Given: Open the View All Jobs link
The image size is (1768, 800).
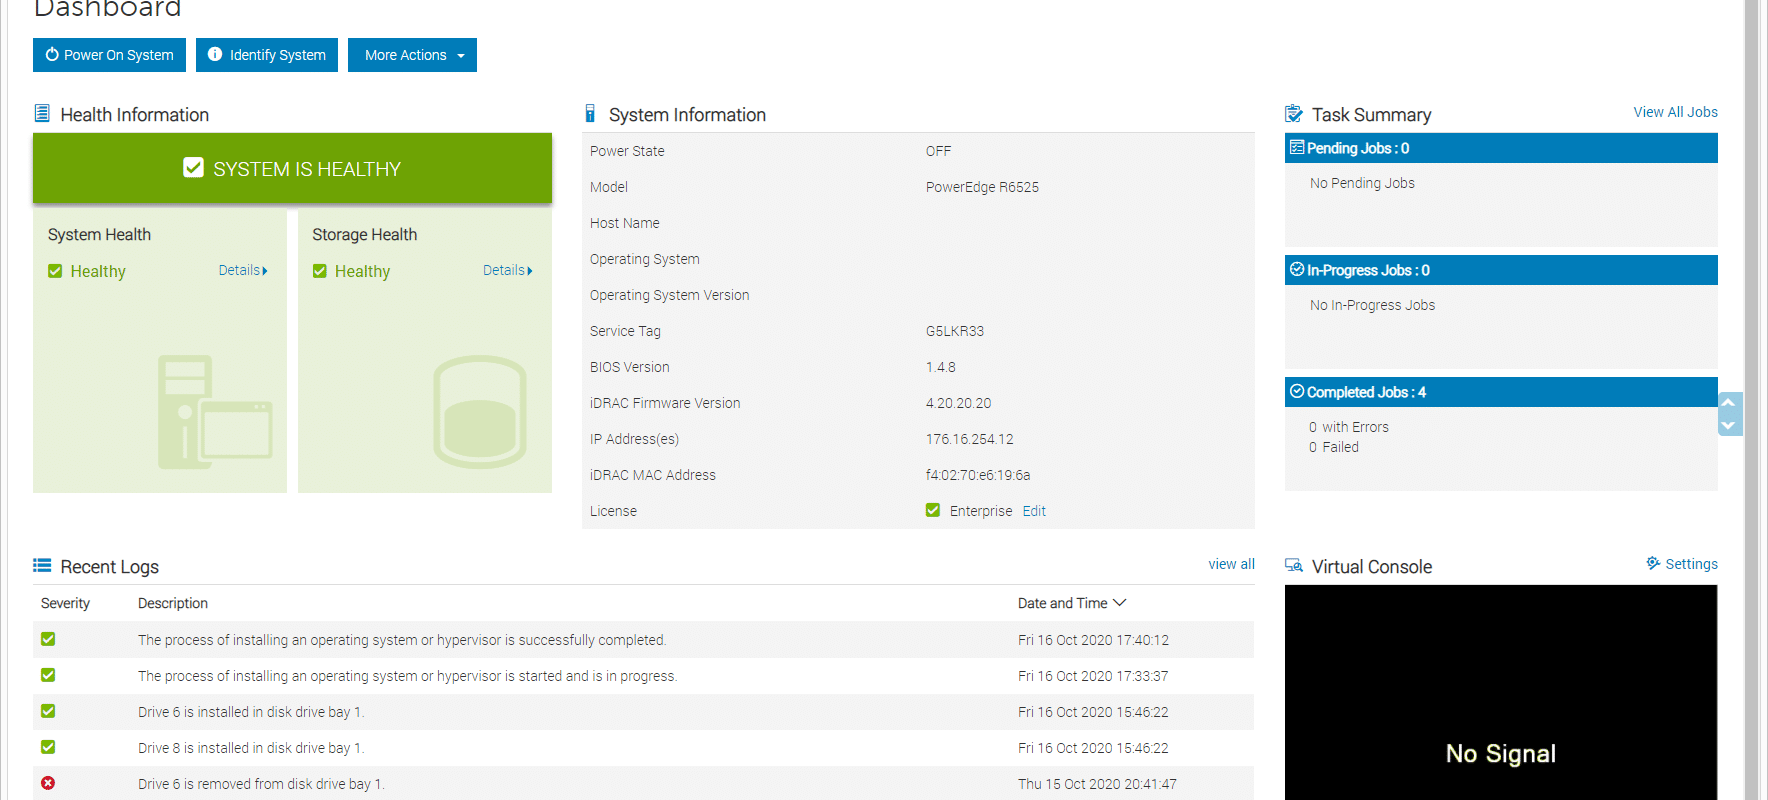Looking at the screenshot, I should coord(1675,112).
